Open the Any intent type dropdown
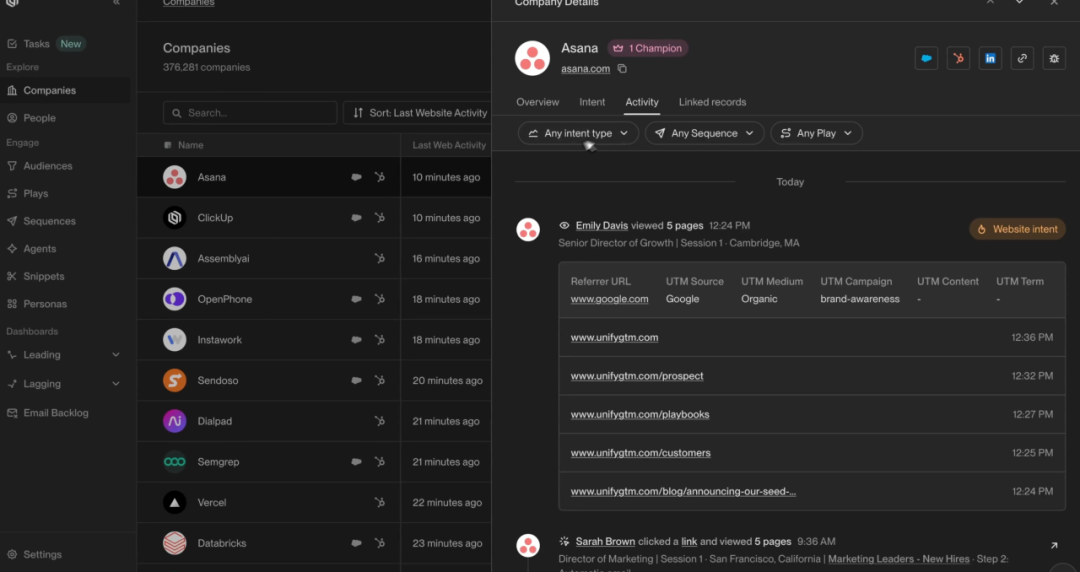Screen dimensions: 1080x572 pyautogui.click(x=579, y=133)
